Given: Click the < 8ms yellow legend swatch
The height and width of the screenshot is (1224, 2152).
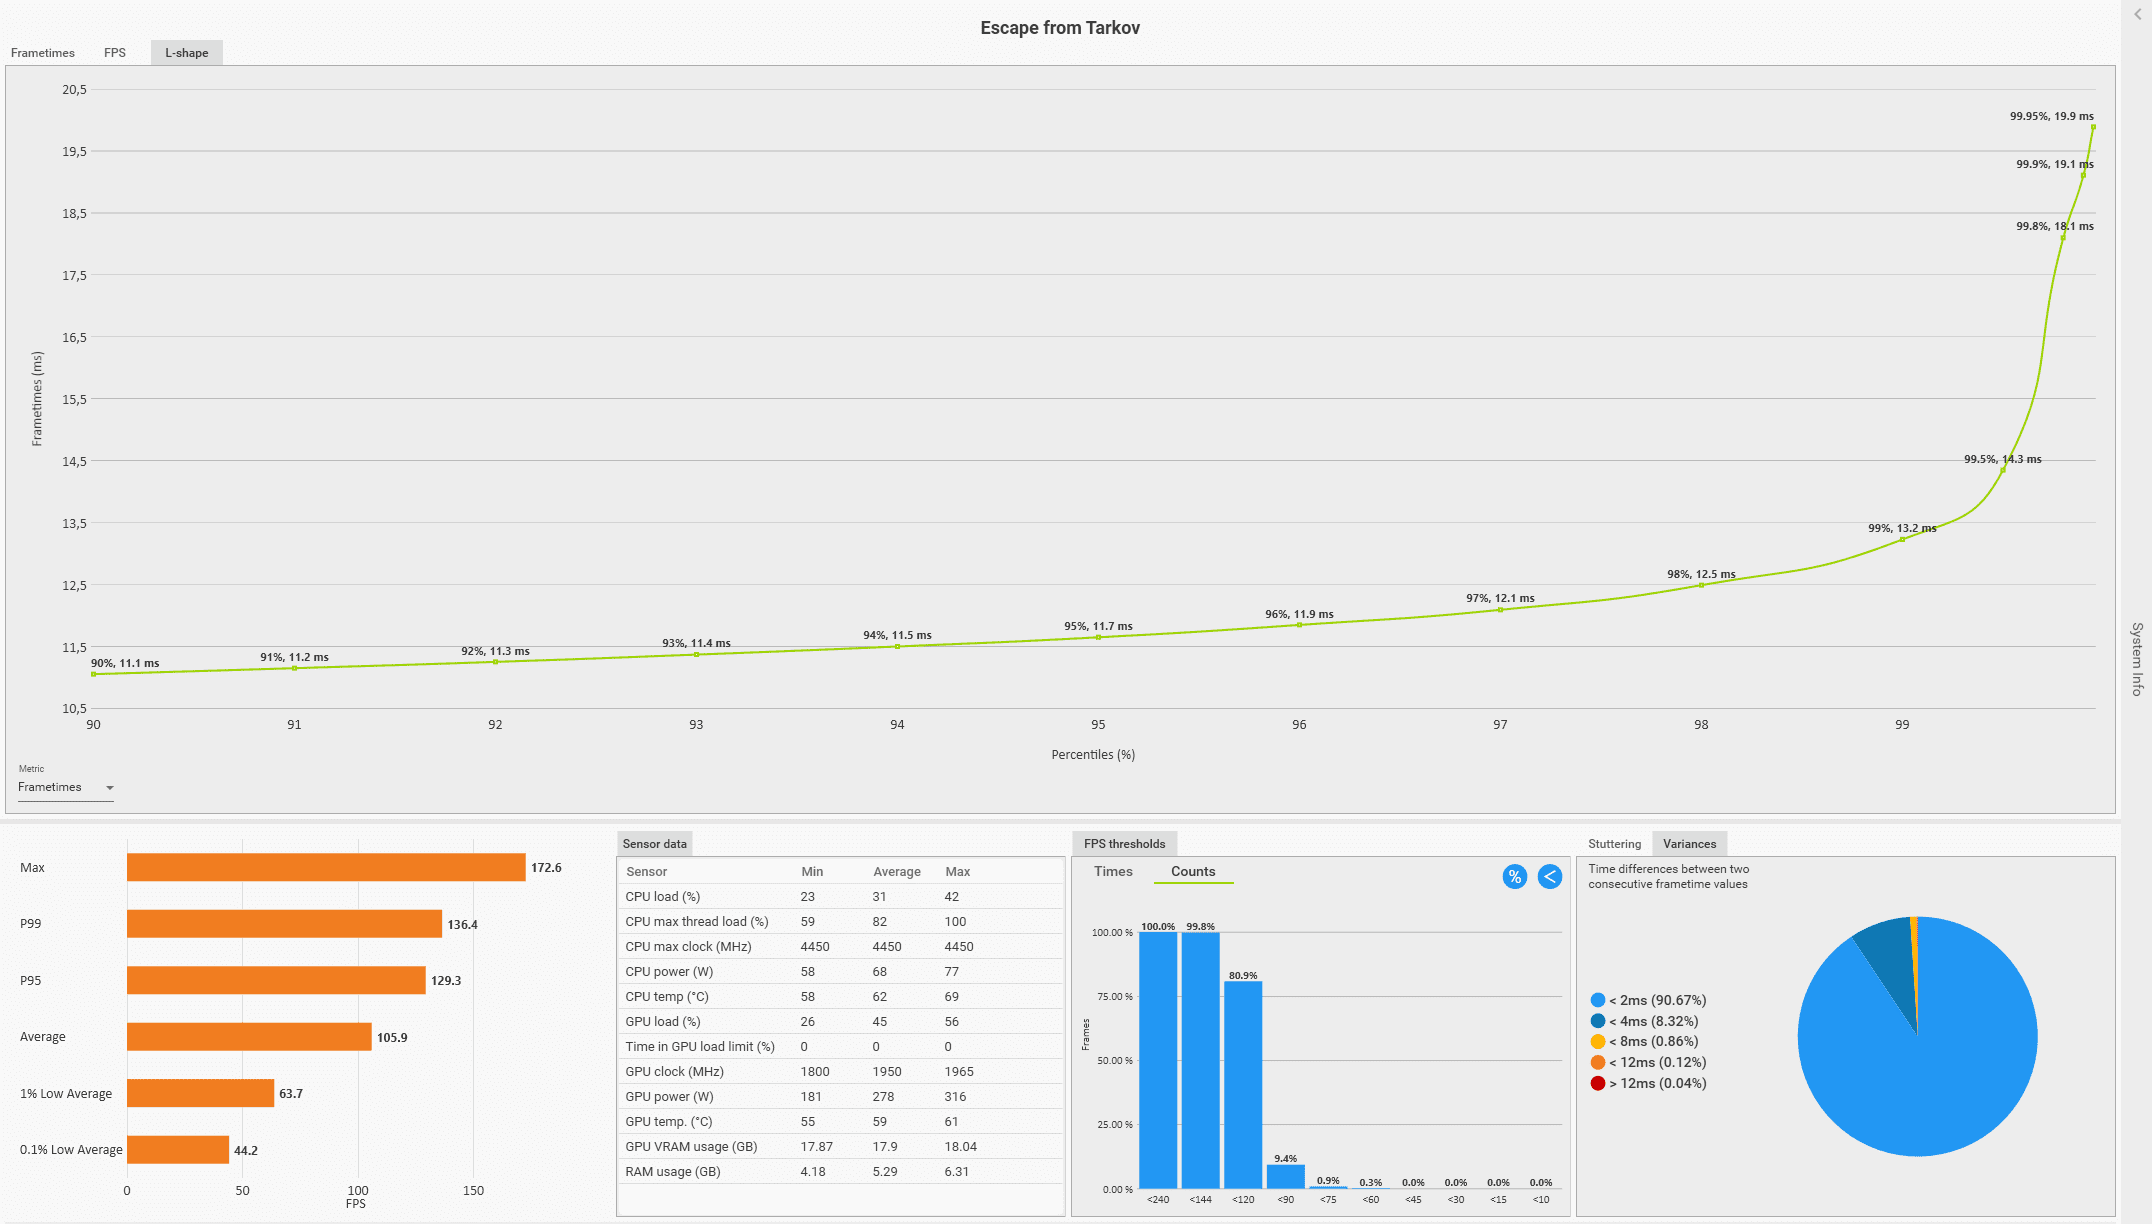Looking at the screenshot, I should pyautogui.click(x=1598, y=1042).
